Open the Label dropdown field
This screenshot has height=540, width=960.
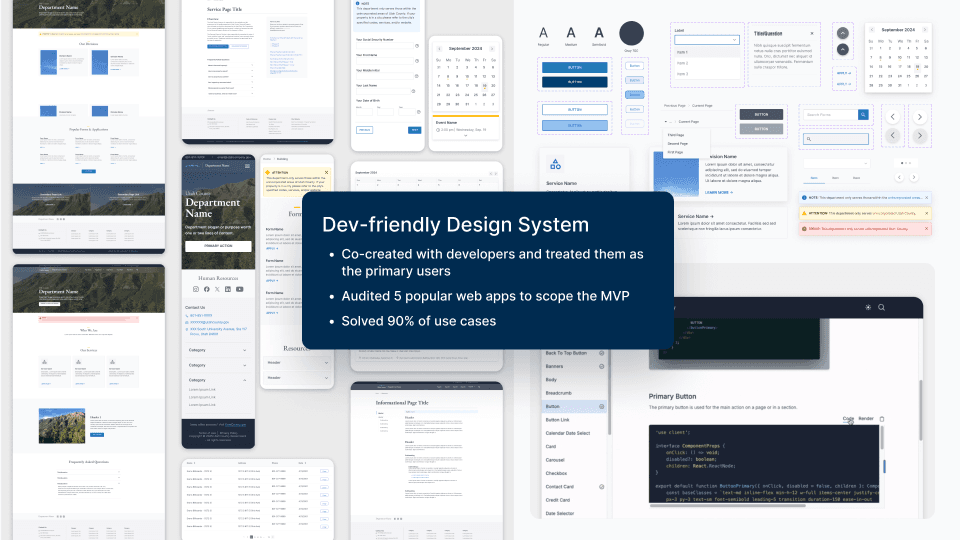click(x=707, y=40)
